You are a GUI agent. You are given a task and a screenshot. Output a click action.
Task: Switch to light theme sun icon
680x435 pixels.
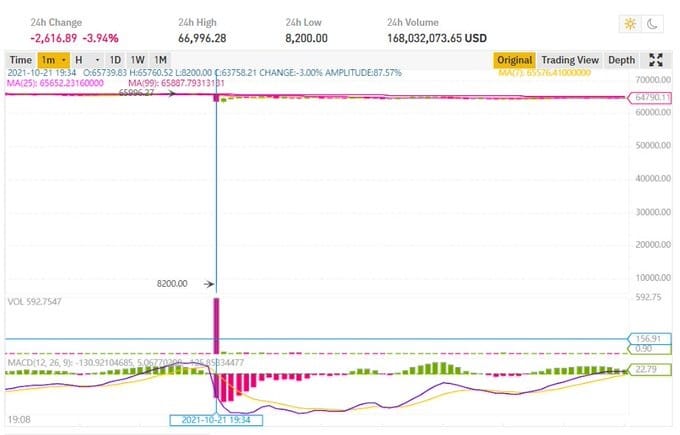click(630, 24)
